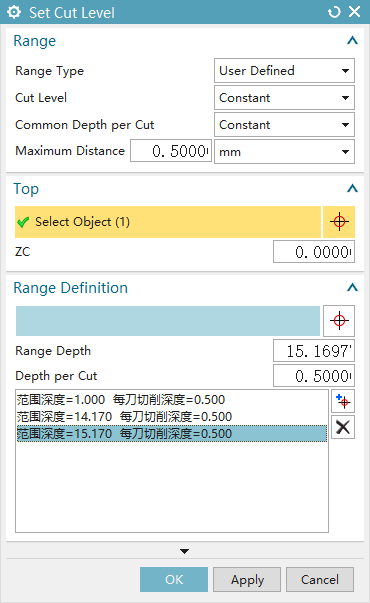The width and height of the screenshot is (370, 603).
Task: Click the settings gear icon in title bar
Action: coord(14,12)
